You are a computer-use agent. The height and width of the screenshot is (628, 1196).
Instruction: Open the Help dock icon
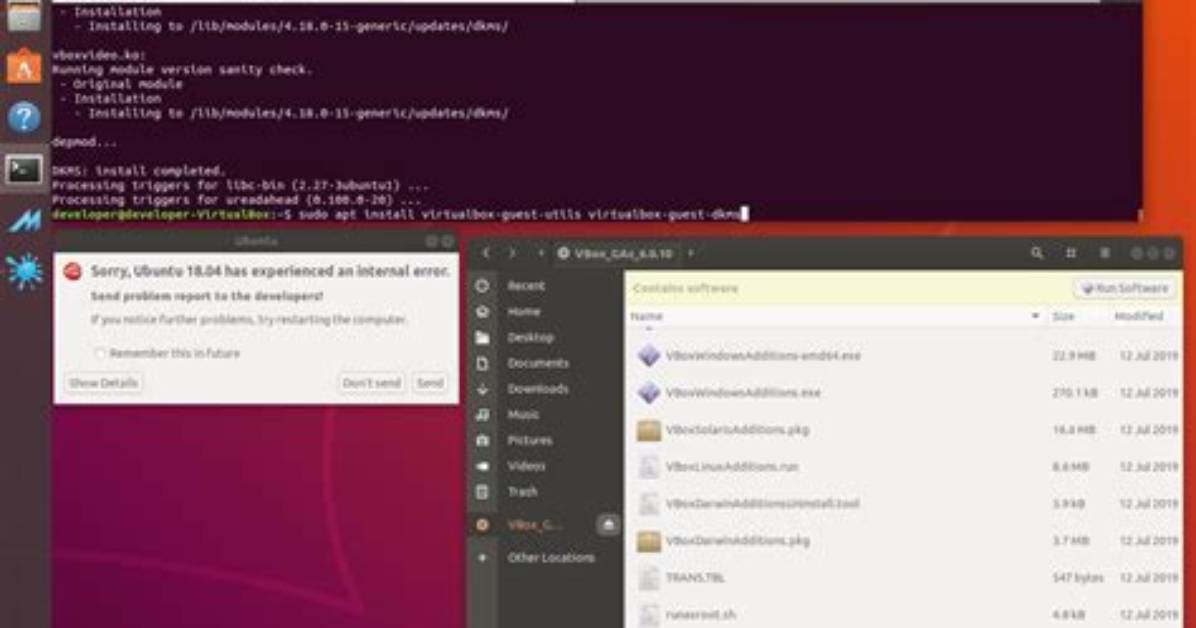24,118
